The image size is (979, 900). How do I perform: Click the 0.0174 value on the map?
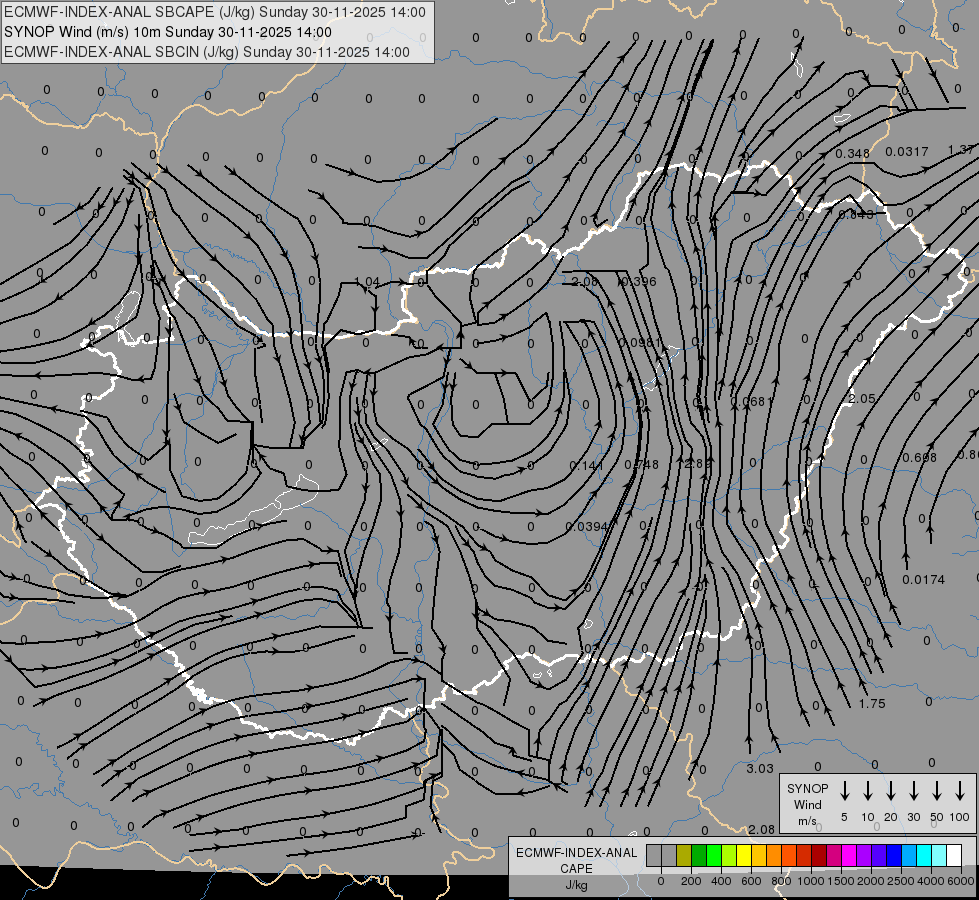click(923, 580)
